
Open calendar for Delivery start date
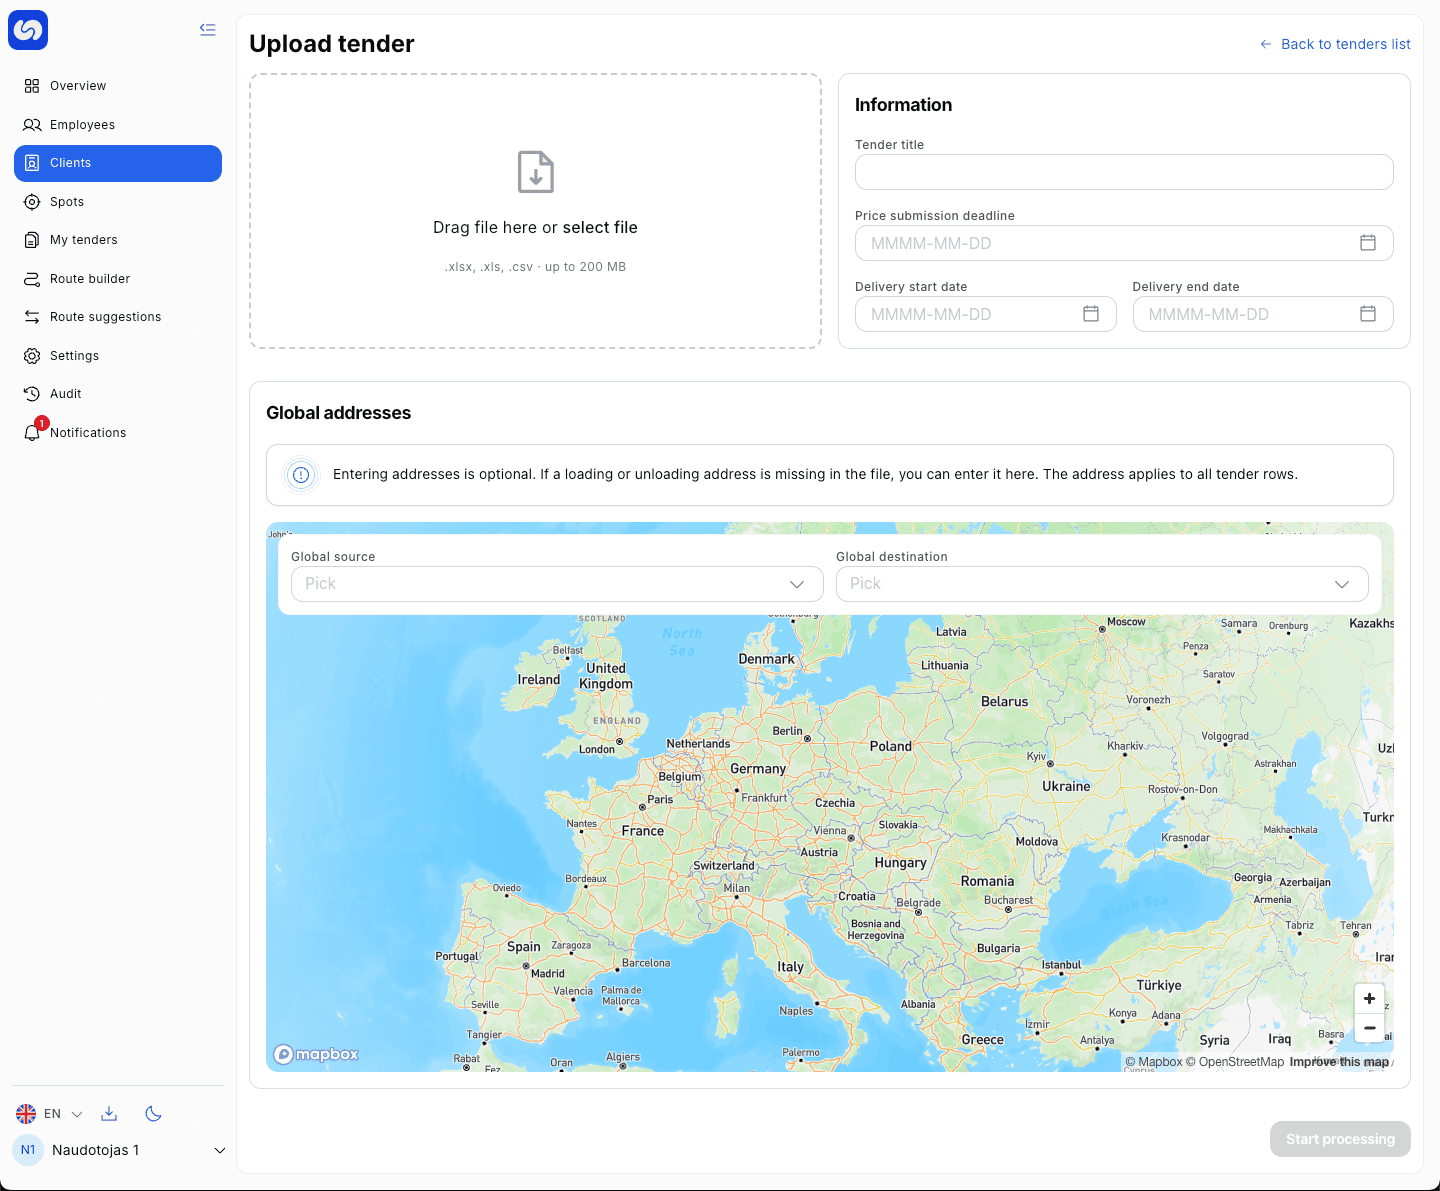pos(1091,314)
